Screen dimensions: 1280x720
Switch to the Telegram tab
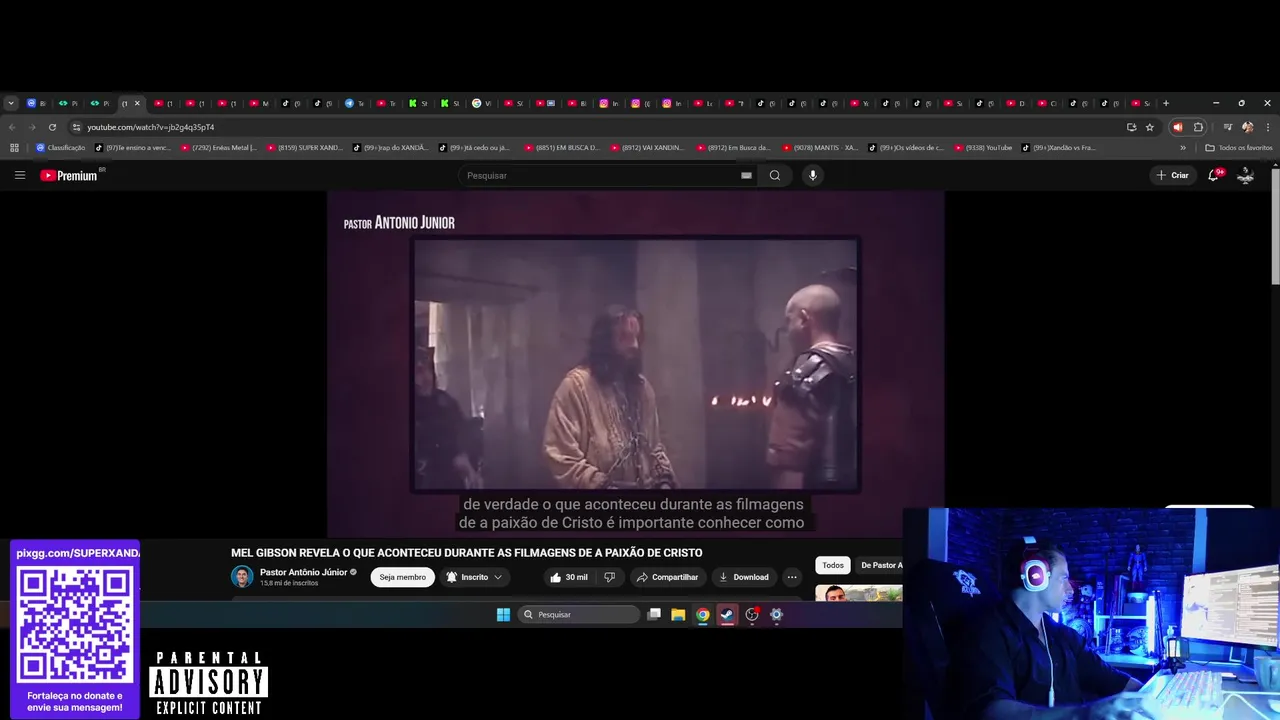pos(355,103)
